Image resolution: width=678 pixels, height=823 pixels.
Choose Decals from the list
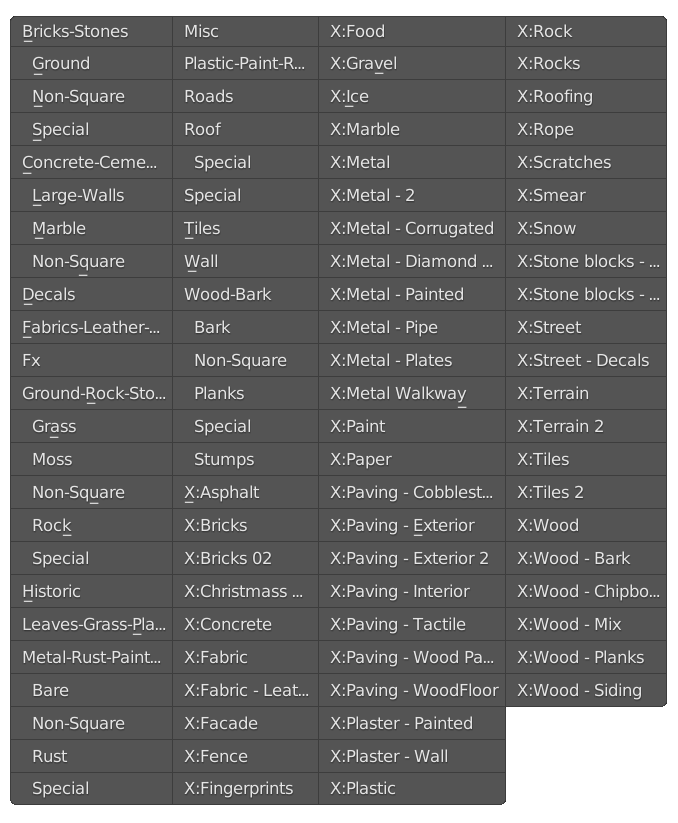coord(91,294)
